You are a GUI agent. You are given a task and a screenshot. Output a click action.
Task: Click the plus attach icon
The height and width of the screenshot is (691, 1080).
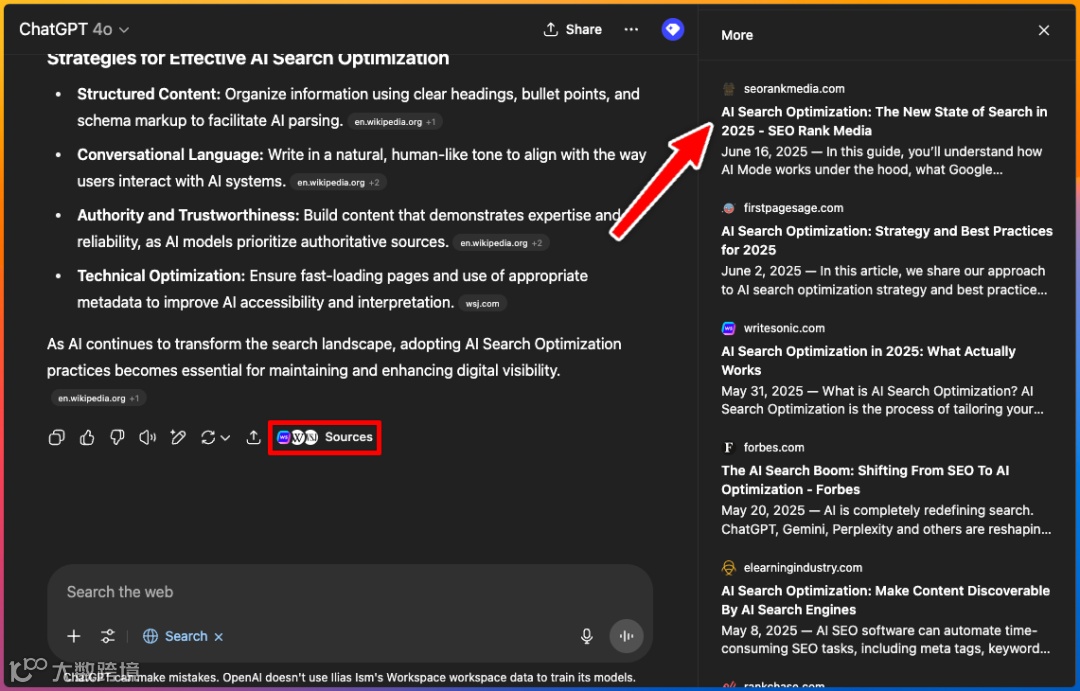pos(74,636)
